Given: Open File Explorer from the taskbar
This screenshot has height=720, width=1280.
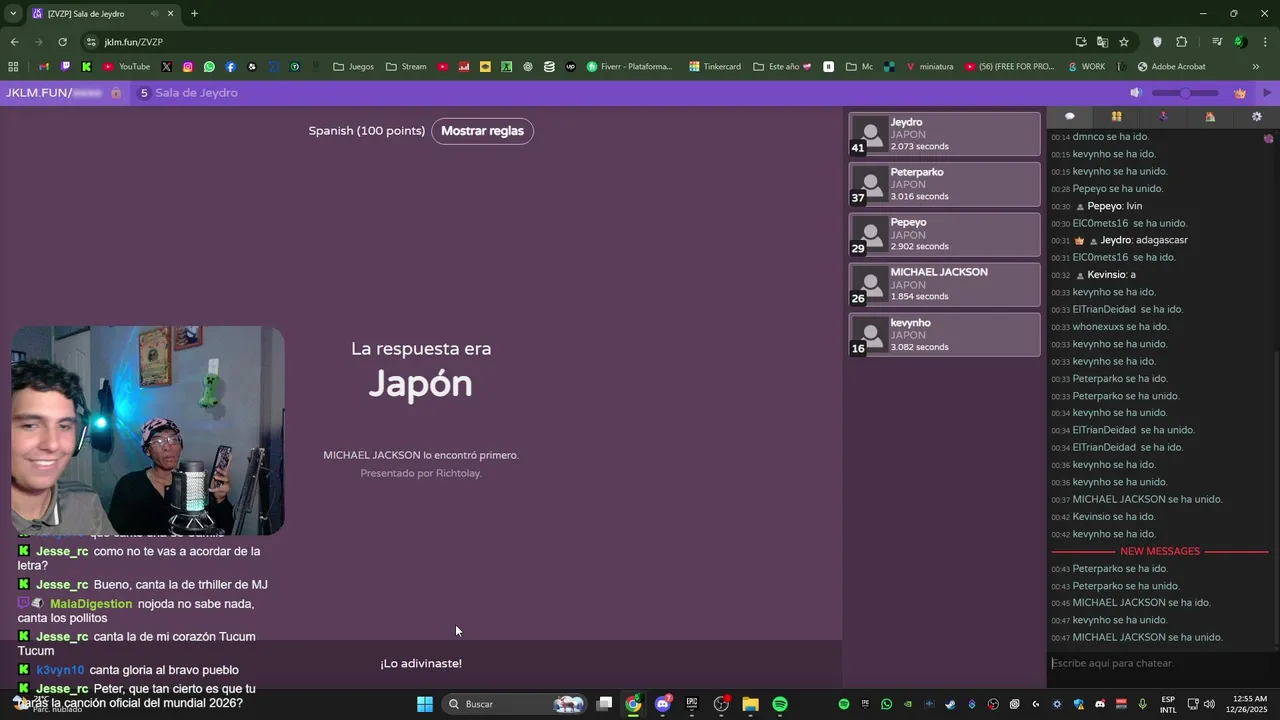Looking at the screenshot, I should (751, 704).
